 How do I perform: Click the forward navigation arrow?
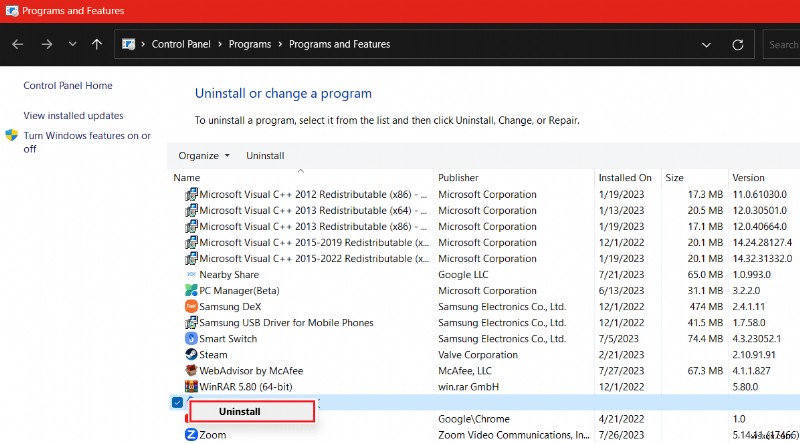click(x=47, y=44)
